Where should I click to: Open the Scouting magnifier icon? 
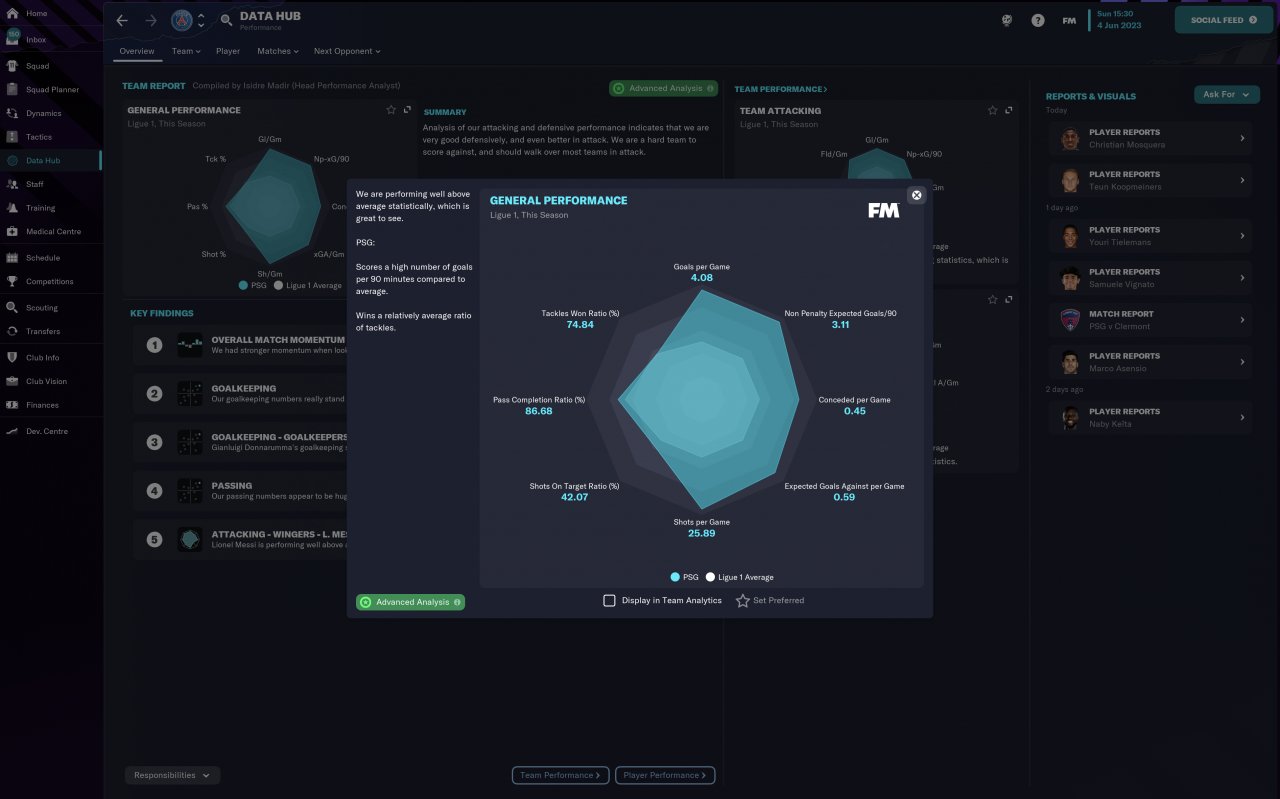12,308
